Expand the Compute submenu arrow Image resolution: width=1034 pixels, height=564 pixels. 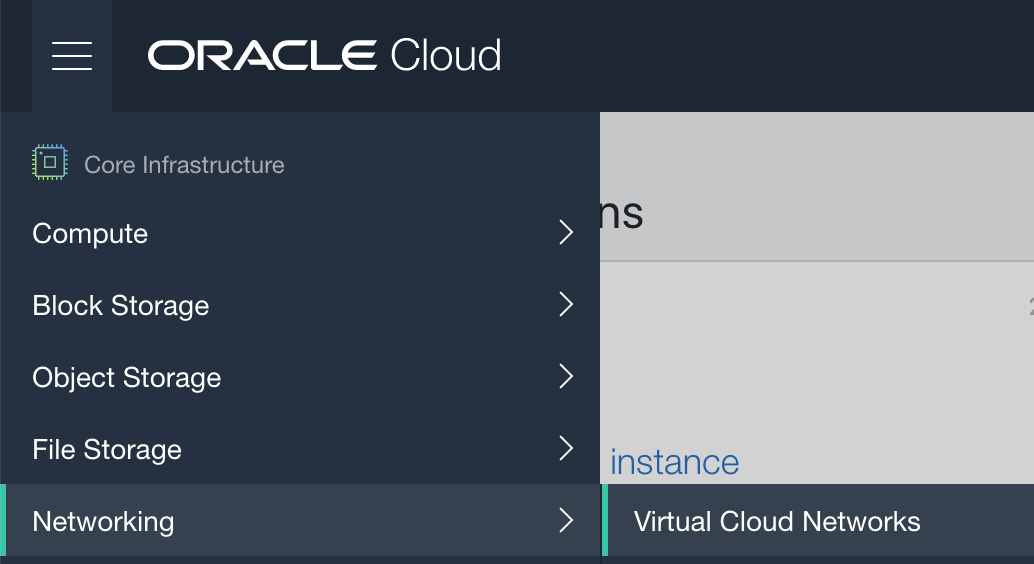566,233
